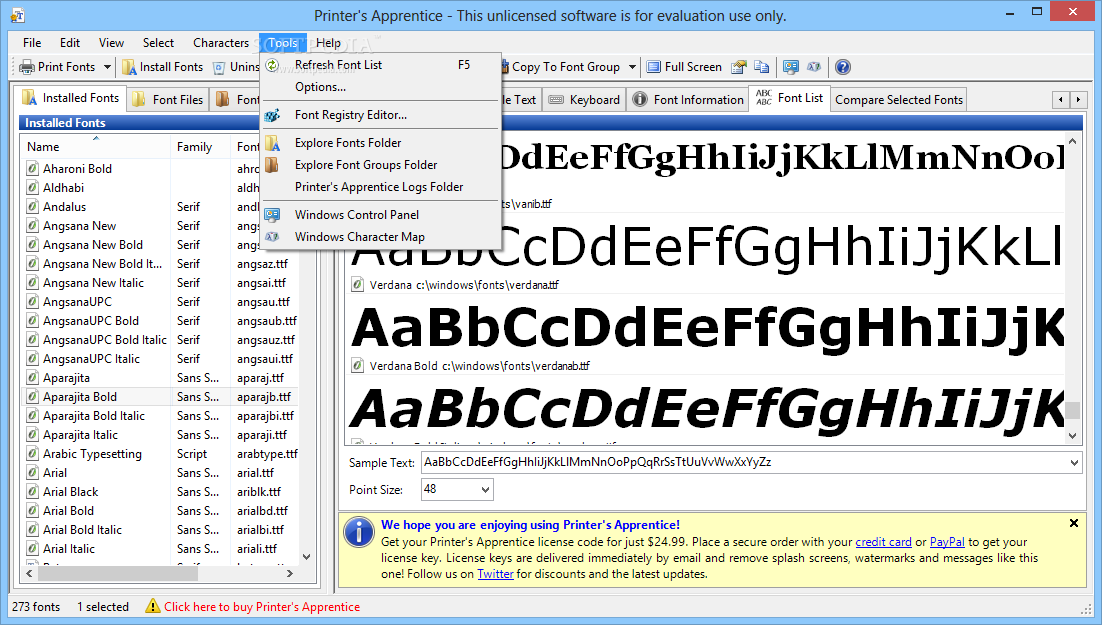This screenshot has width=1102, height=625.
Task: Open the Select menu
Action: pyautogui.click(x=158, y=43)
